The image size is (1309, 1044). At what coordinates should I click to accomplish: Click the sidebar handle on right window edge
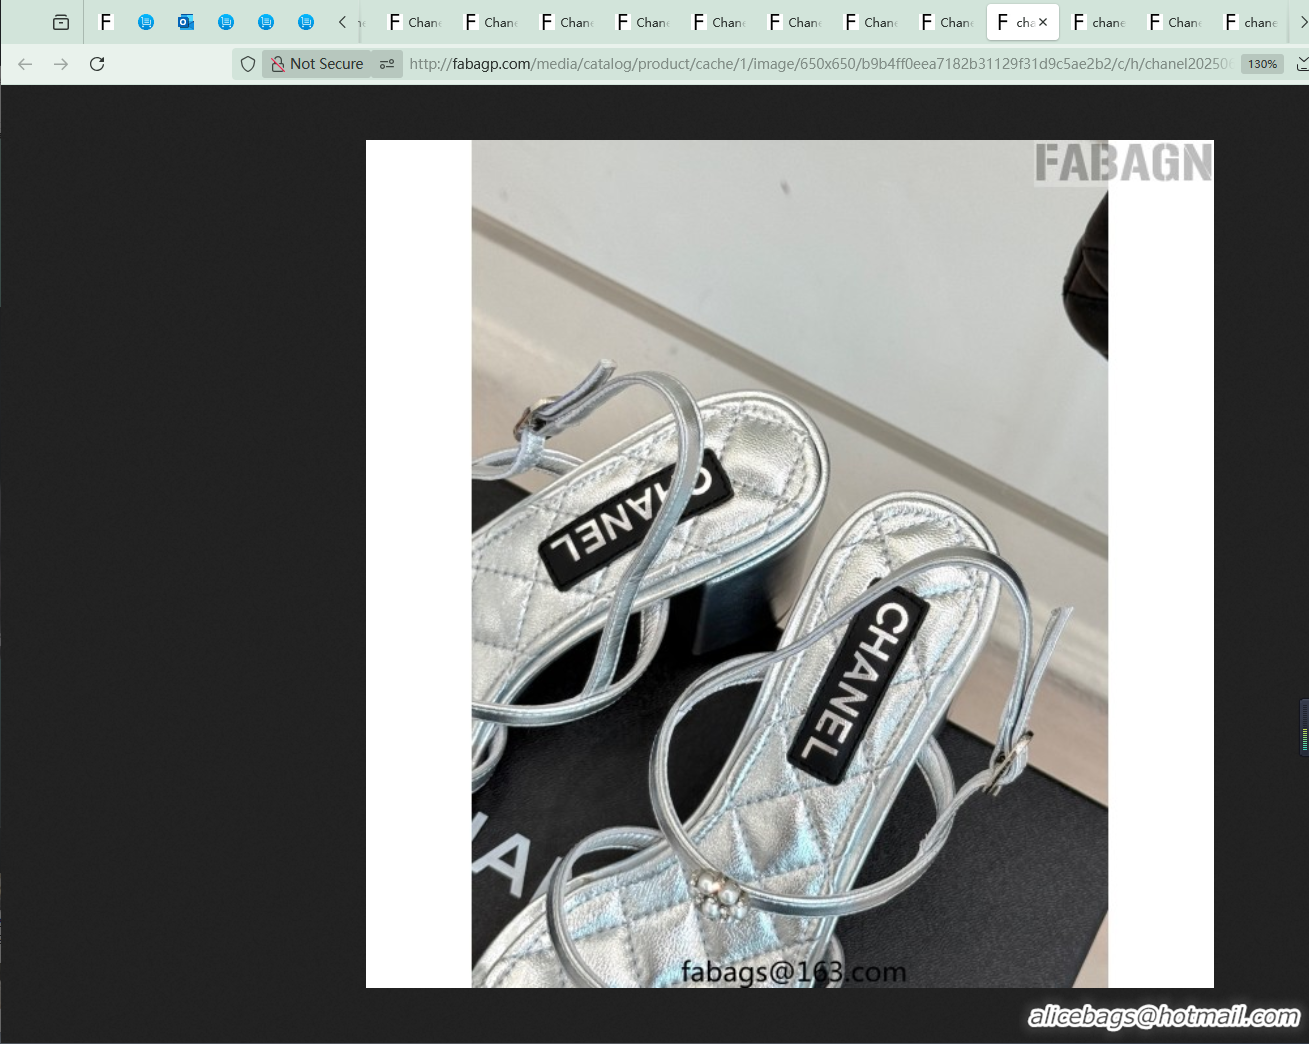pos(1304,727)
